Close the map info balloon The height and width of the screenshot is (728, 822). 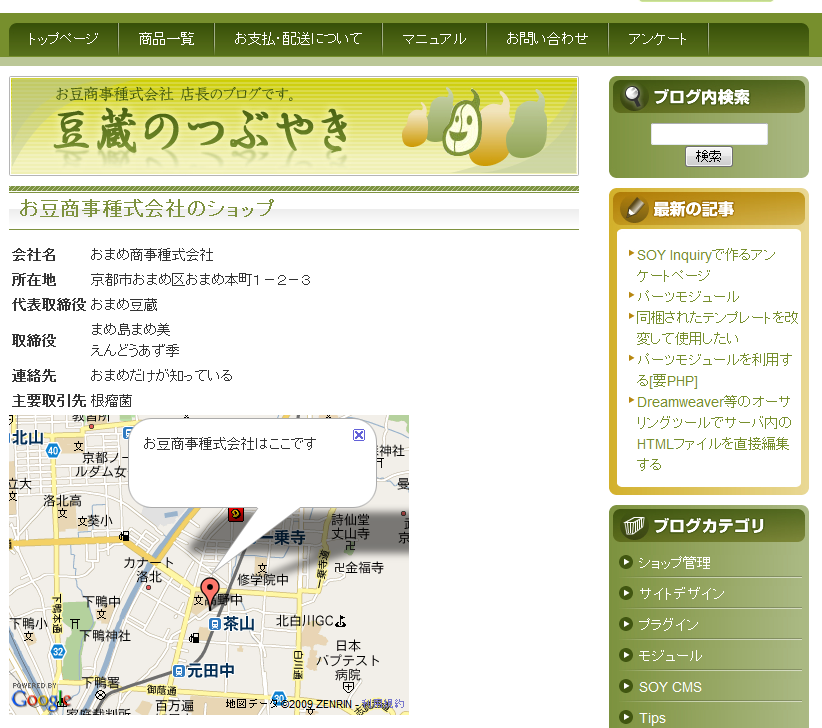(x=359, y=435)
